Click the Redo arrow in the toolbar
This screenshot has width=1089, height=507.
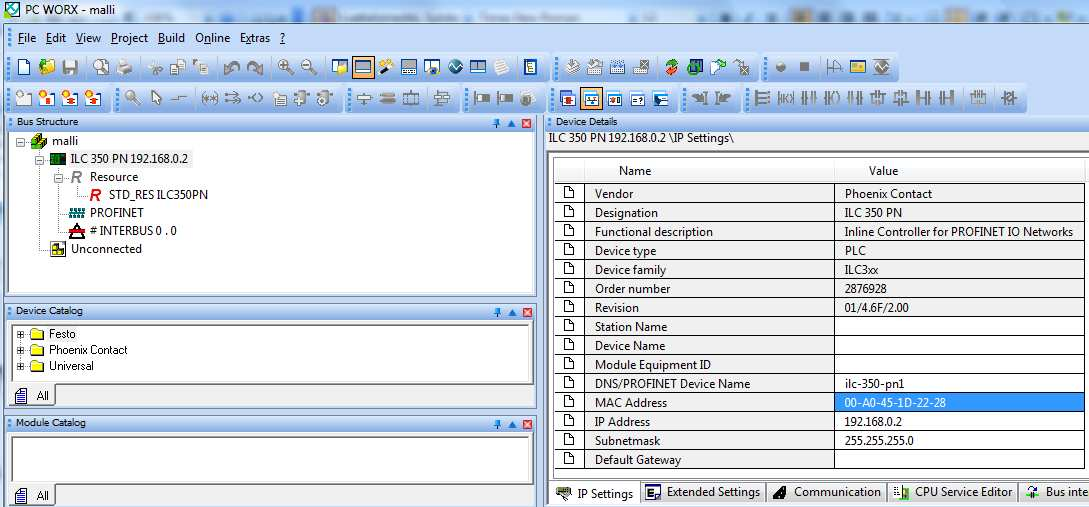[255, 67]
